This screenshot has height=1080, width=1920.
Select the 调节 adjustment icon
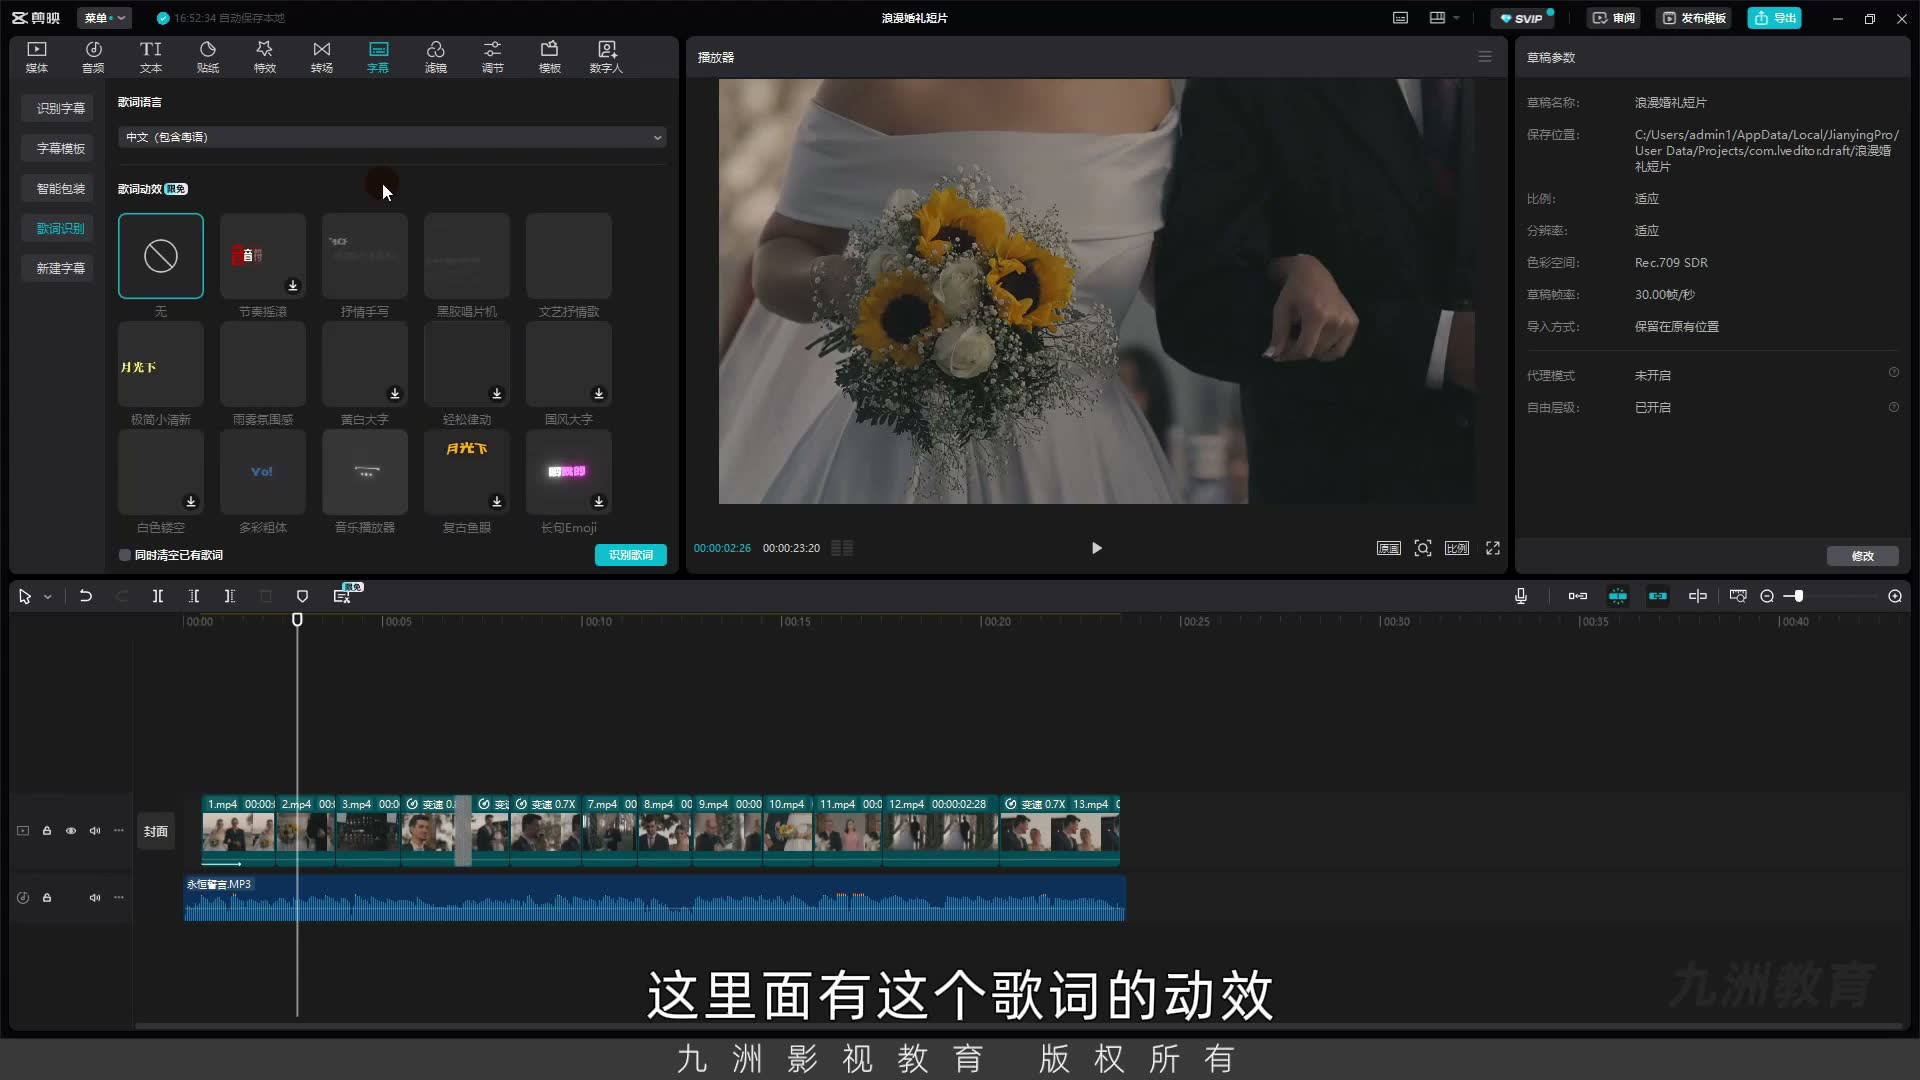(x=493, y=57)
